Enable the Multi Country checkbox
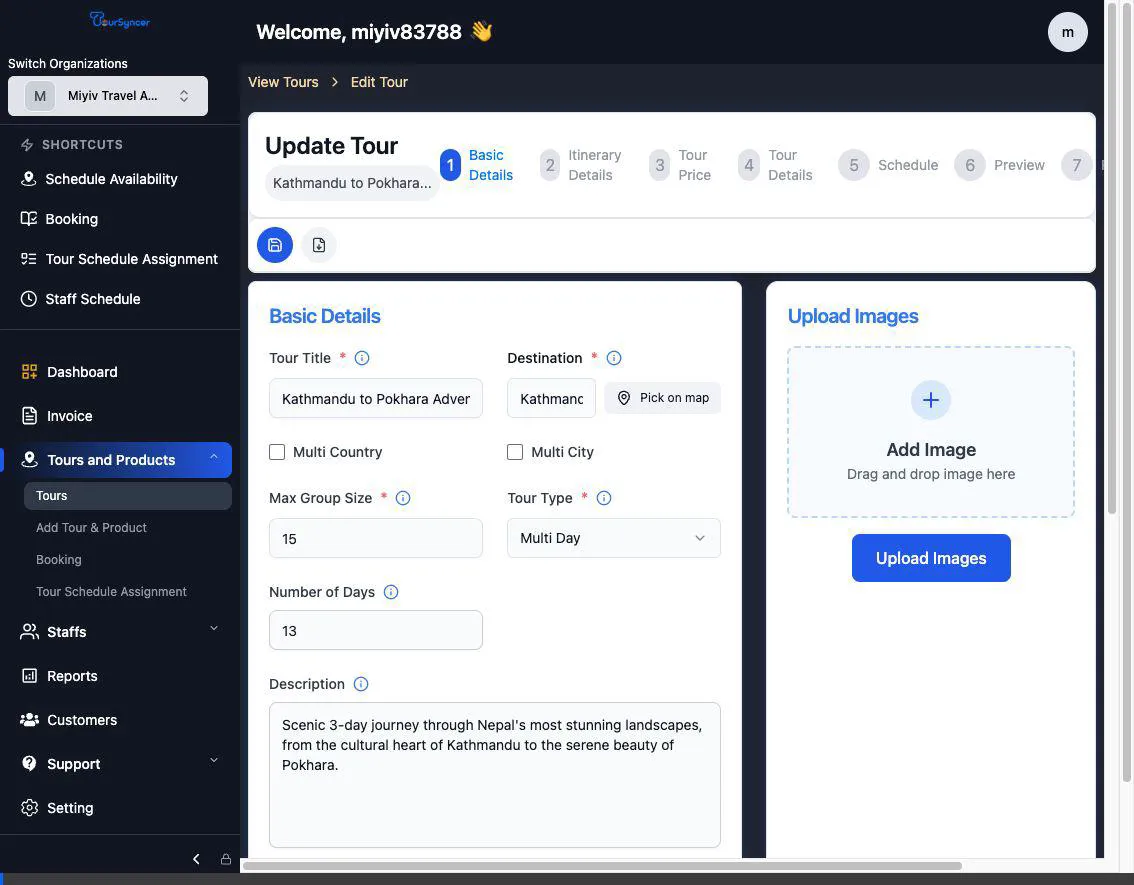1134x885 pixels. coord(277,452)
